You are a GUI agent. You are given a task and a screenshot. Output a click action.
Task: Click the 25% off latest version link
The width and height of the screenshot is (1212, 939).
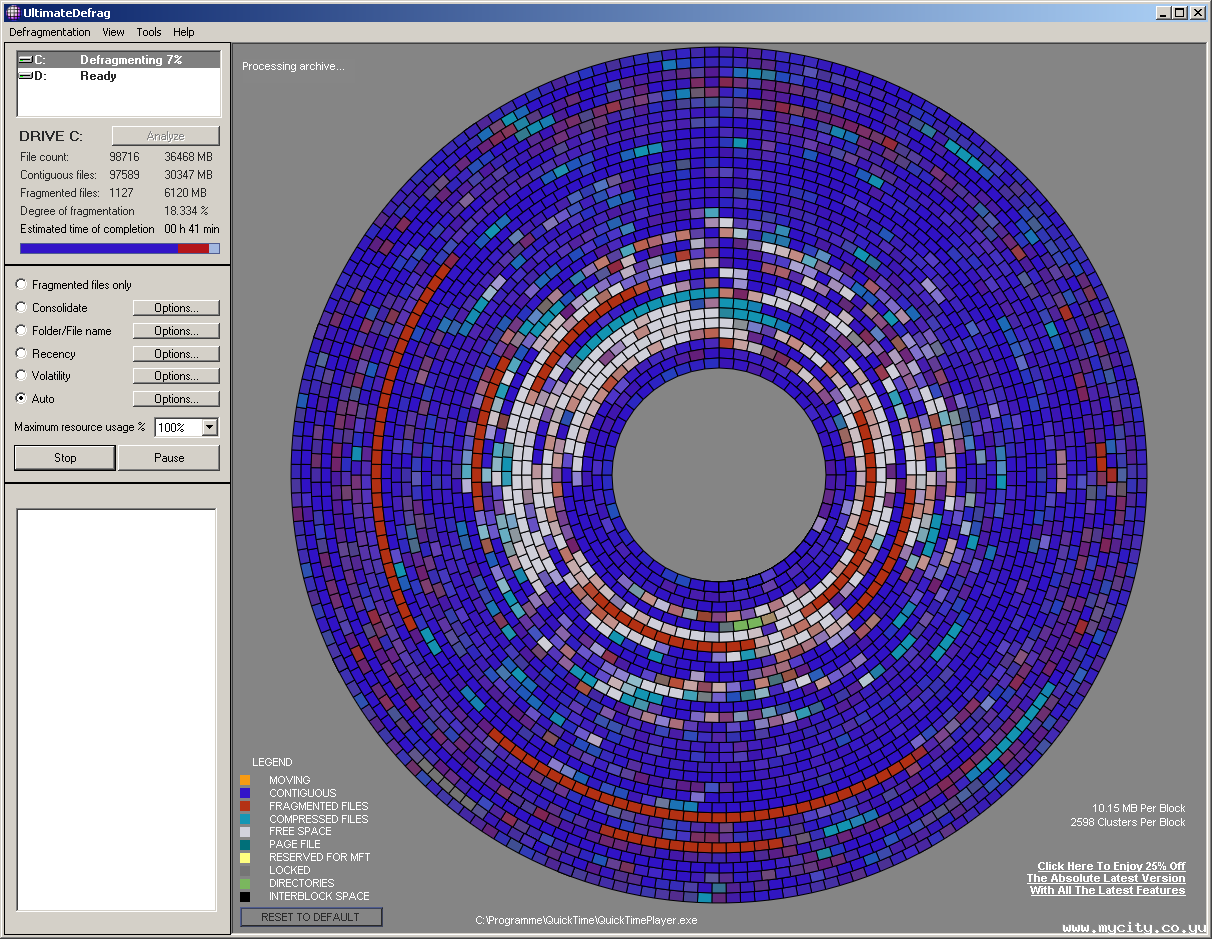pyautogui.click(x=1107, y=878)
